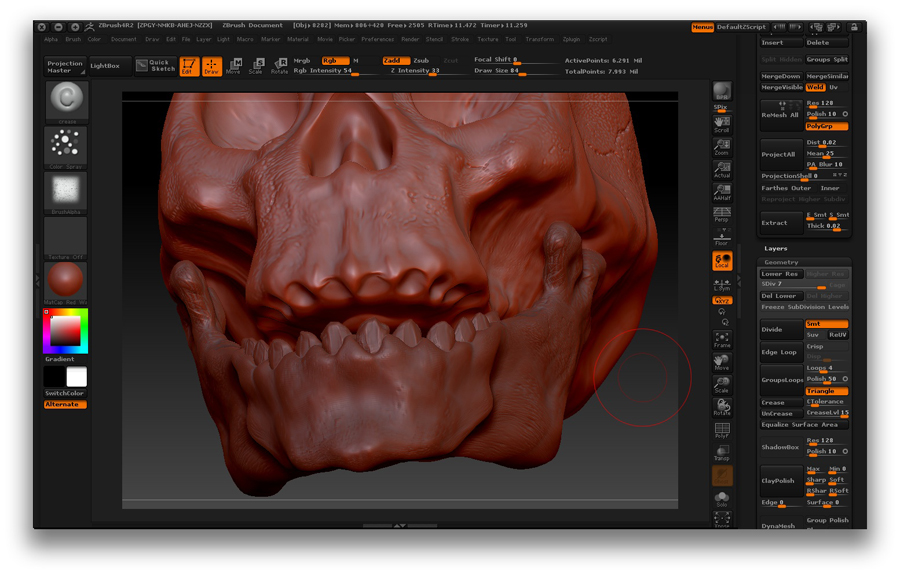Image resolution: width=900 pixels, height=575 pixels.
Task: Enable Mrgb mode
Action: pos(302,60)
